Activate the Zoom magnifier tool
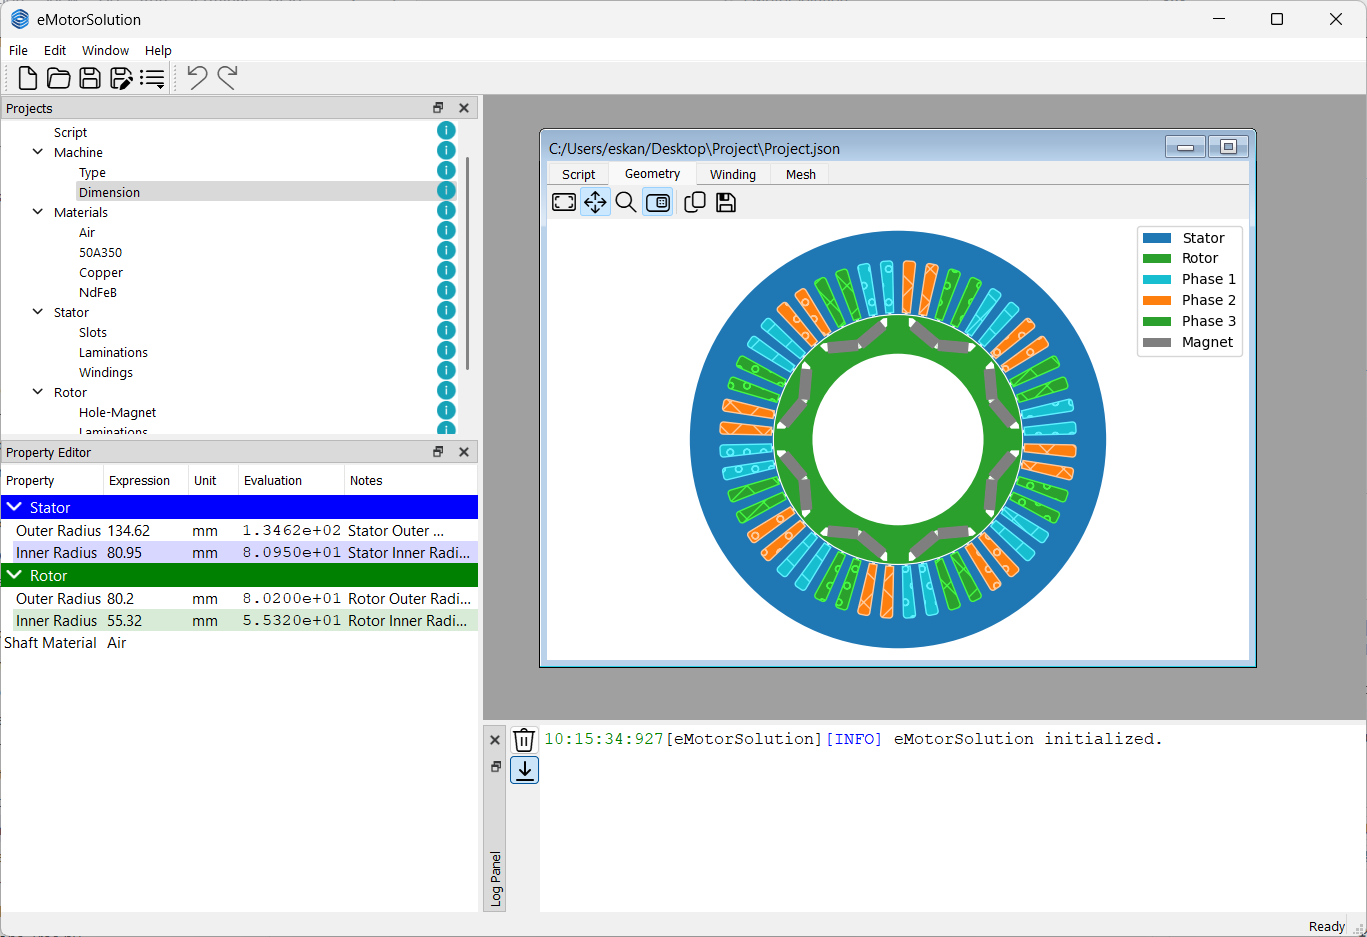The height and width of the screenshot is (937, 1367). [x=626, y=201]
